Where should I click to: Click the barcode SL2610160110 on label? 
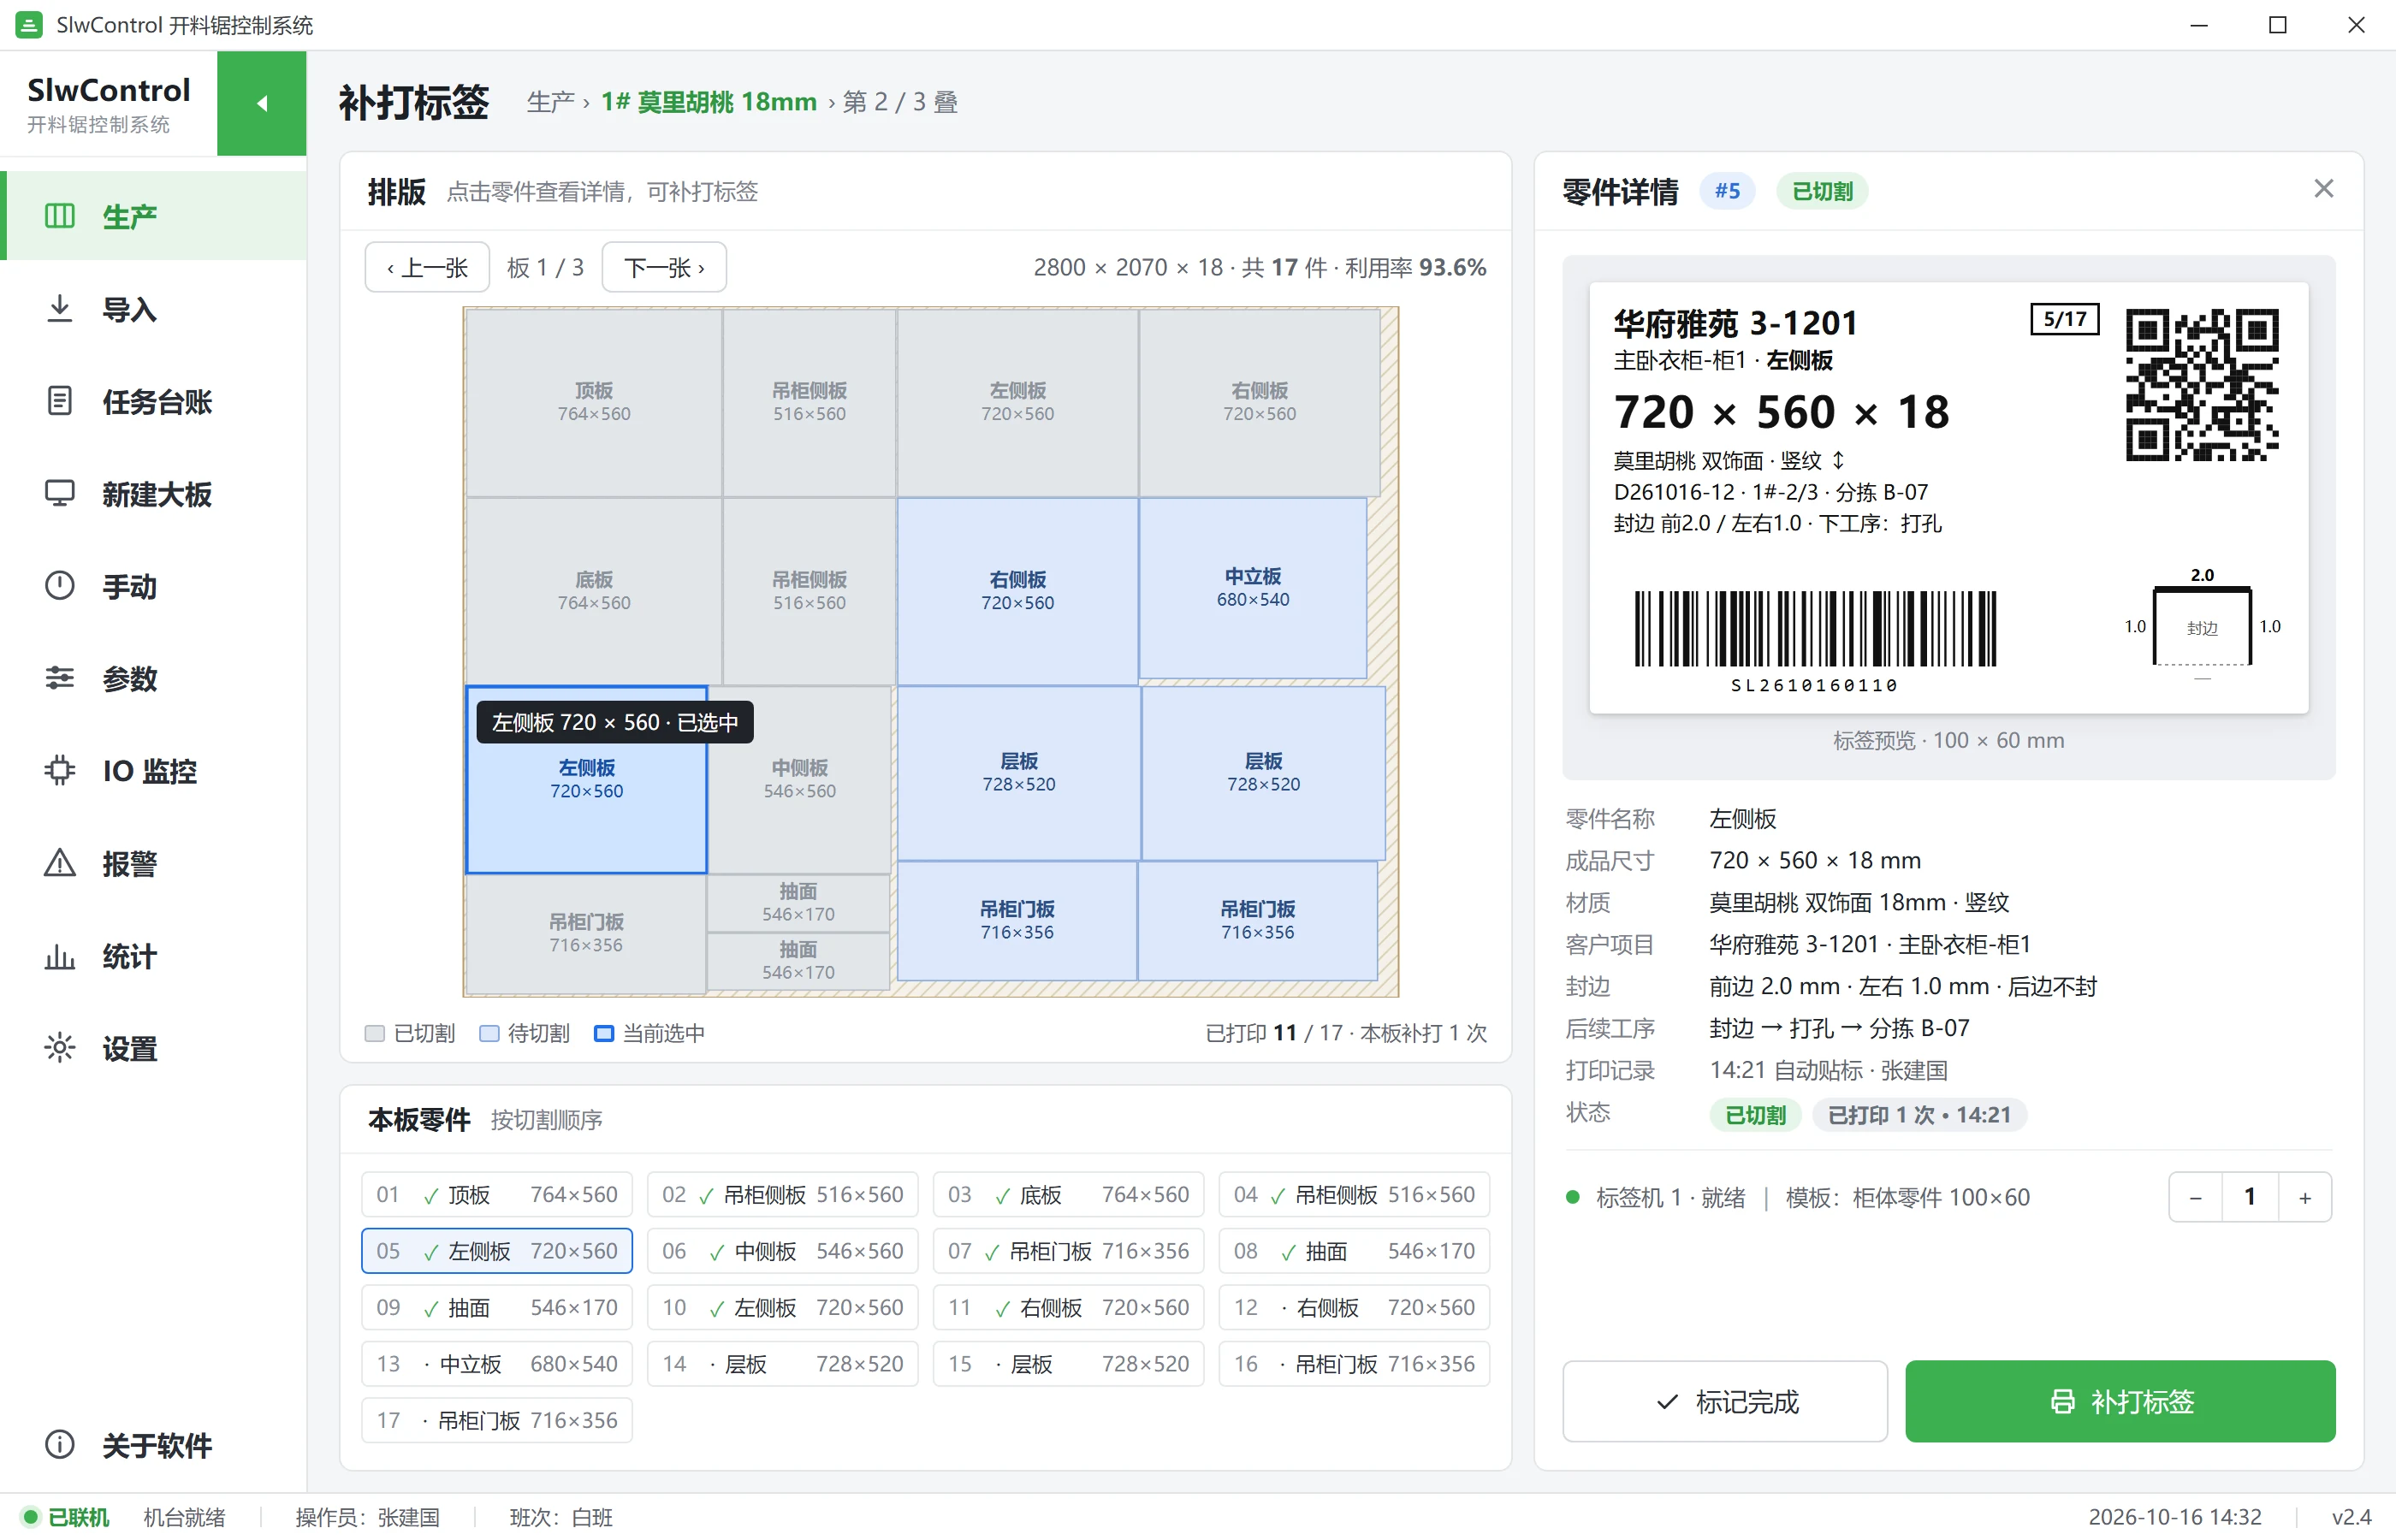click(1815, 641)
